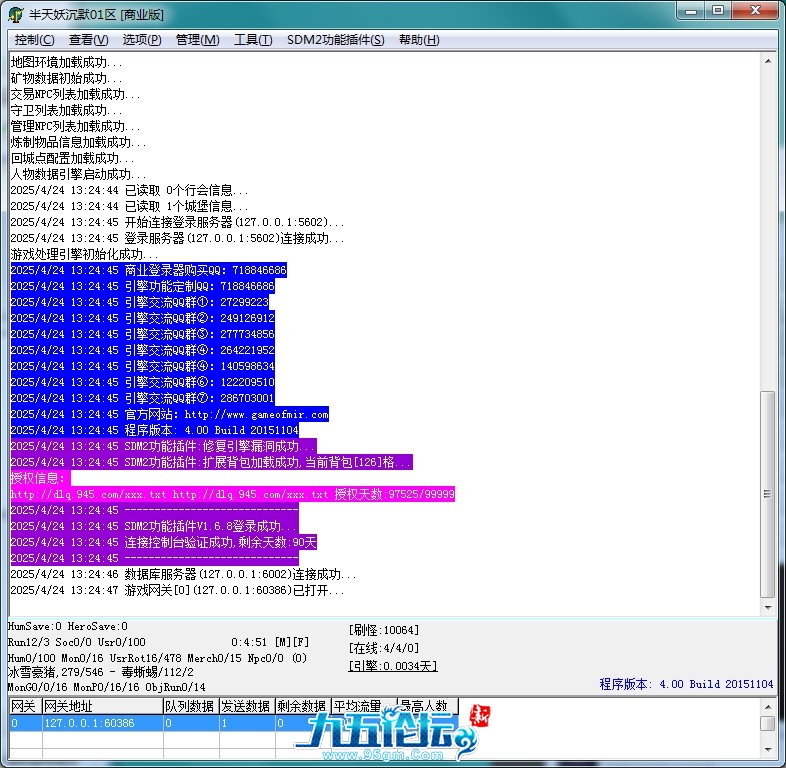Screen dimensions: 786x768
Task: Click gateway table scrollbar up arrow
Action: point(768,706)
